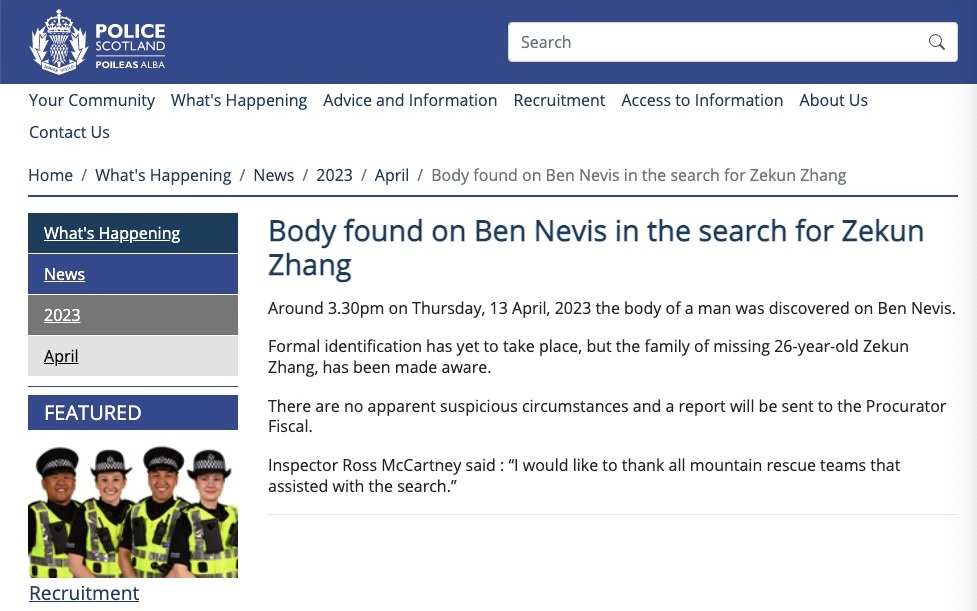Click the search magnifier icon
This screenshot has height=611, width=977.
936,42
